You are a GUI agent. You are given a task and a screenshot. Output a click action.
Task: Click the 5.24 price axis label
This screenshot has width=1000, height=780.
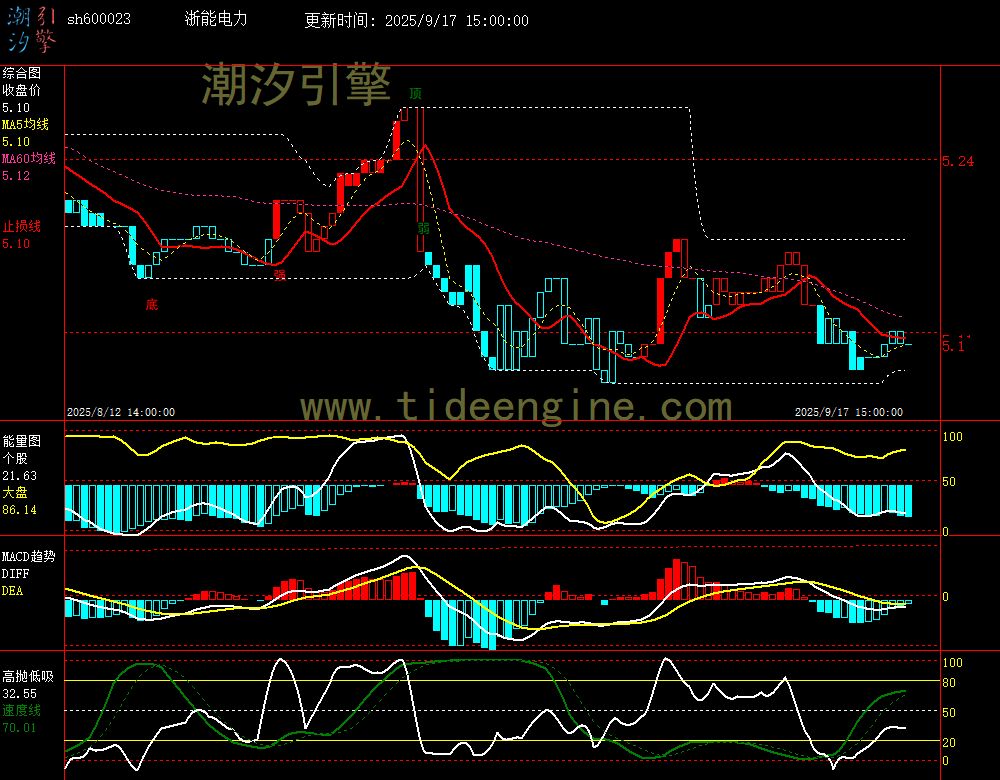(x=958, y=161)
